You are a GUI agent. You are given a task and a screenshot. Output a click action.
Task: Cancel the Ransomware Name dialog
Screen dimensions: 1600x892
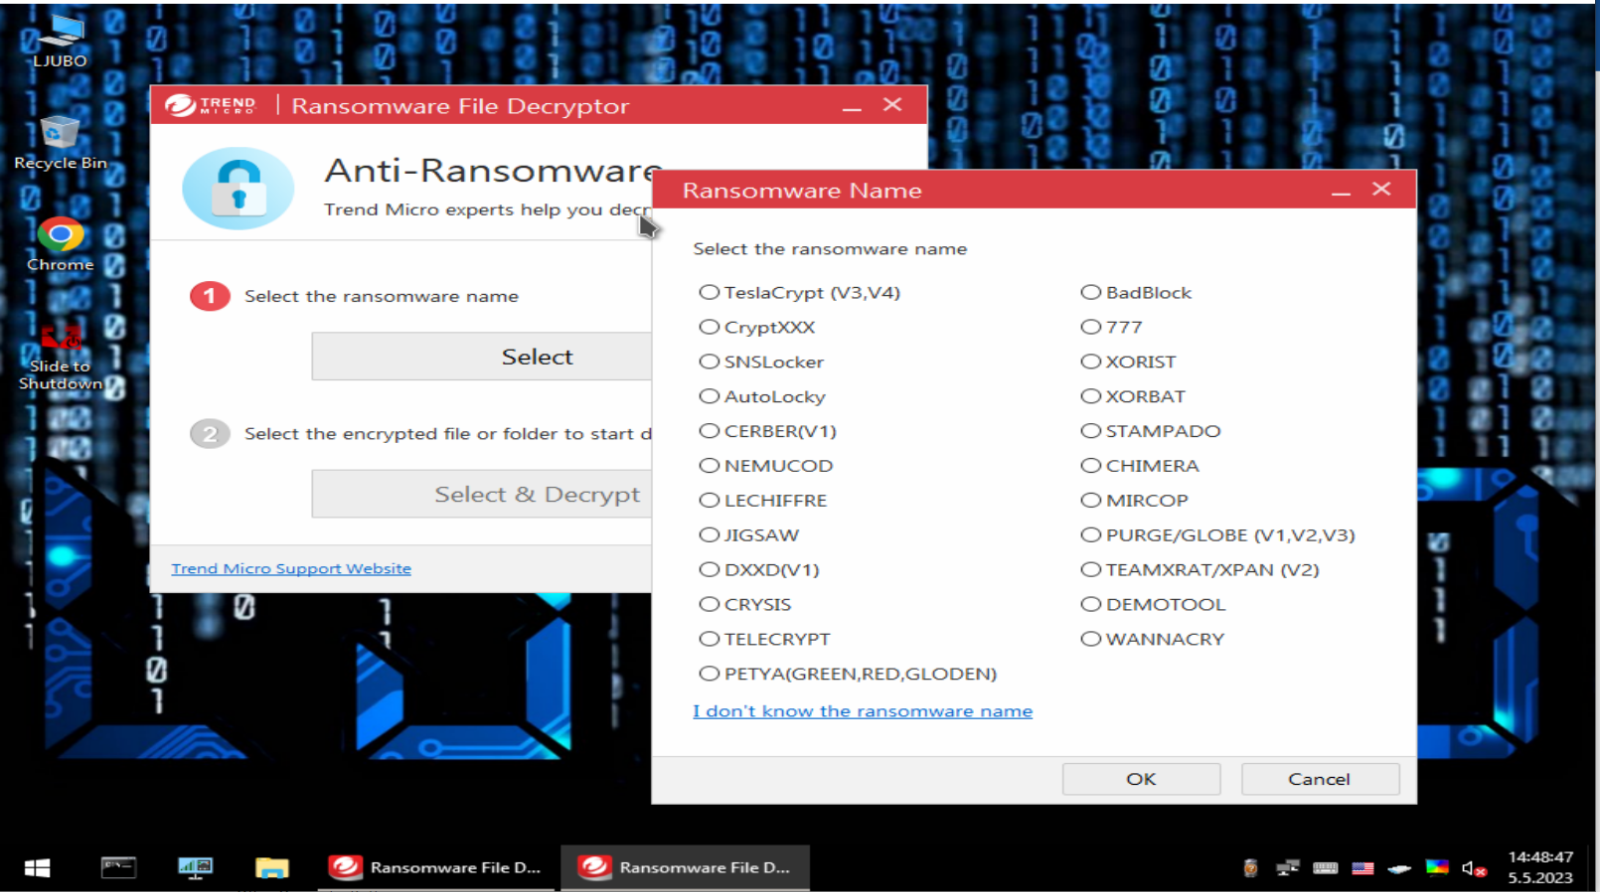pos(1319,779)
